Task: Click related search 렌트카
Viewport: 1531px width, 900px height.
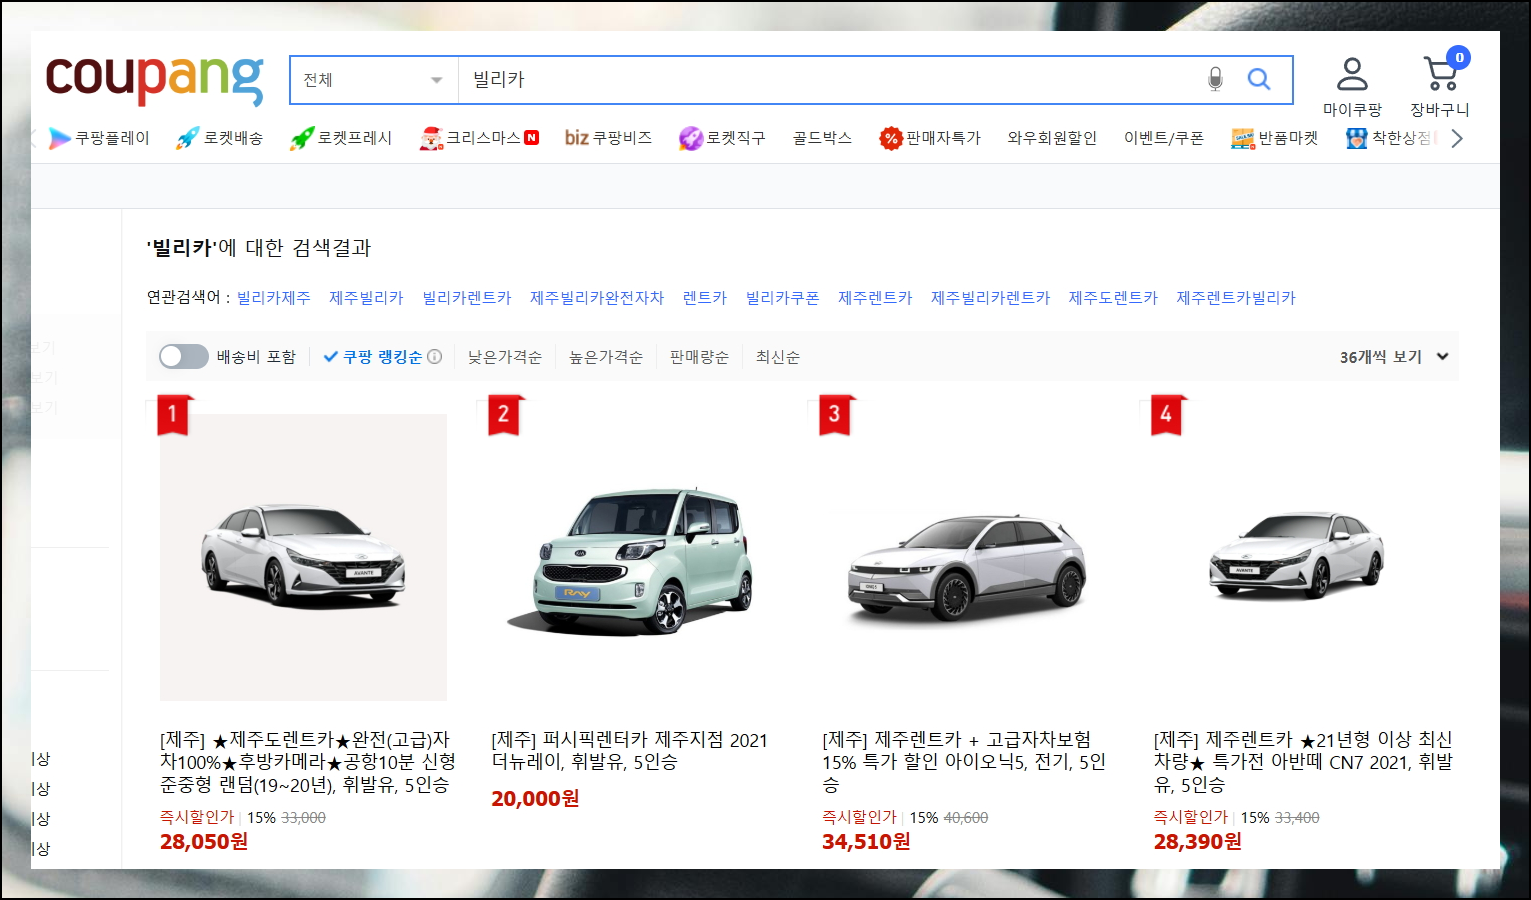Action: pos(705,298)
